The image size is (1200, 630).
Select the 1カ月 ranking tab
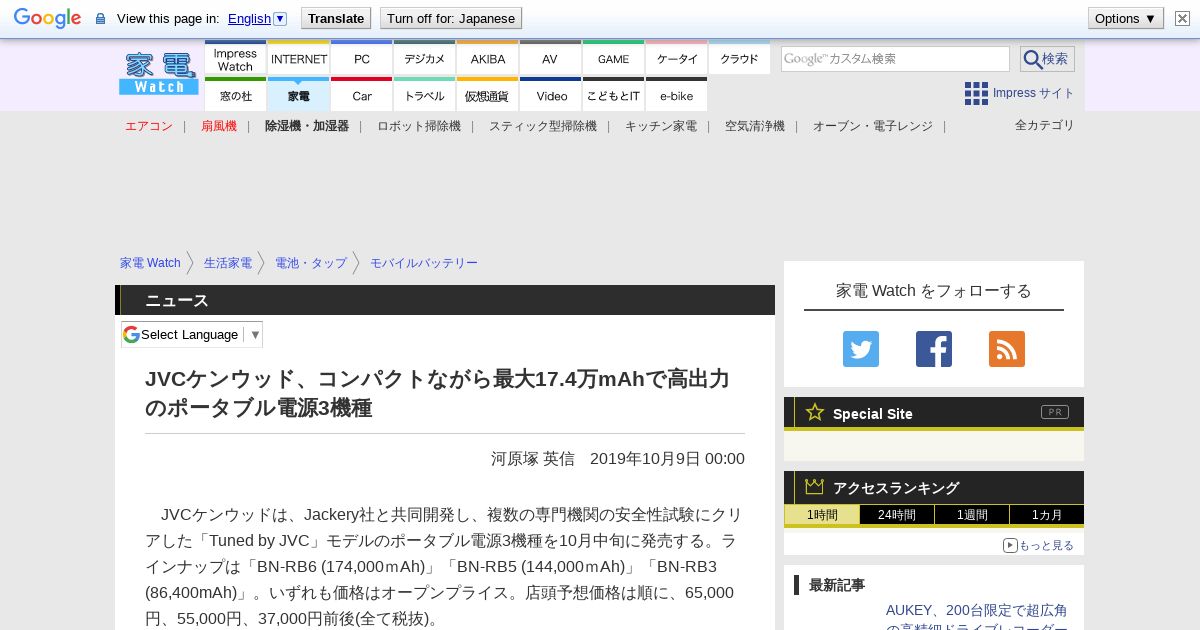(x=1047, y=515)
